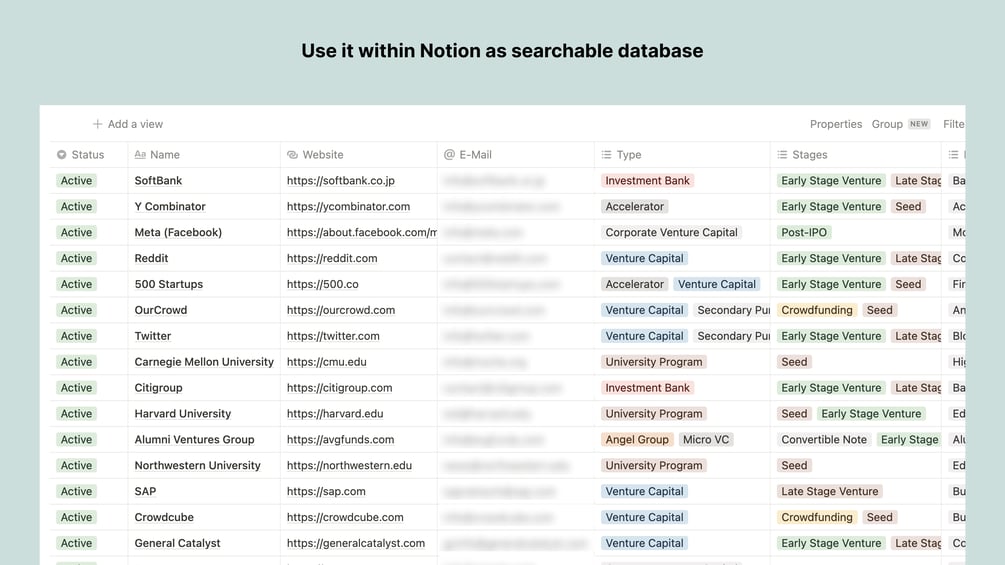Select the Angel Group tag for Alumni Ventures

point(636,440)
